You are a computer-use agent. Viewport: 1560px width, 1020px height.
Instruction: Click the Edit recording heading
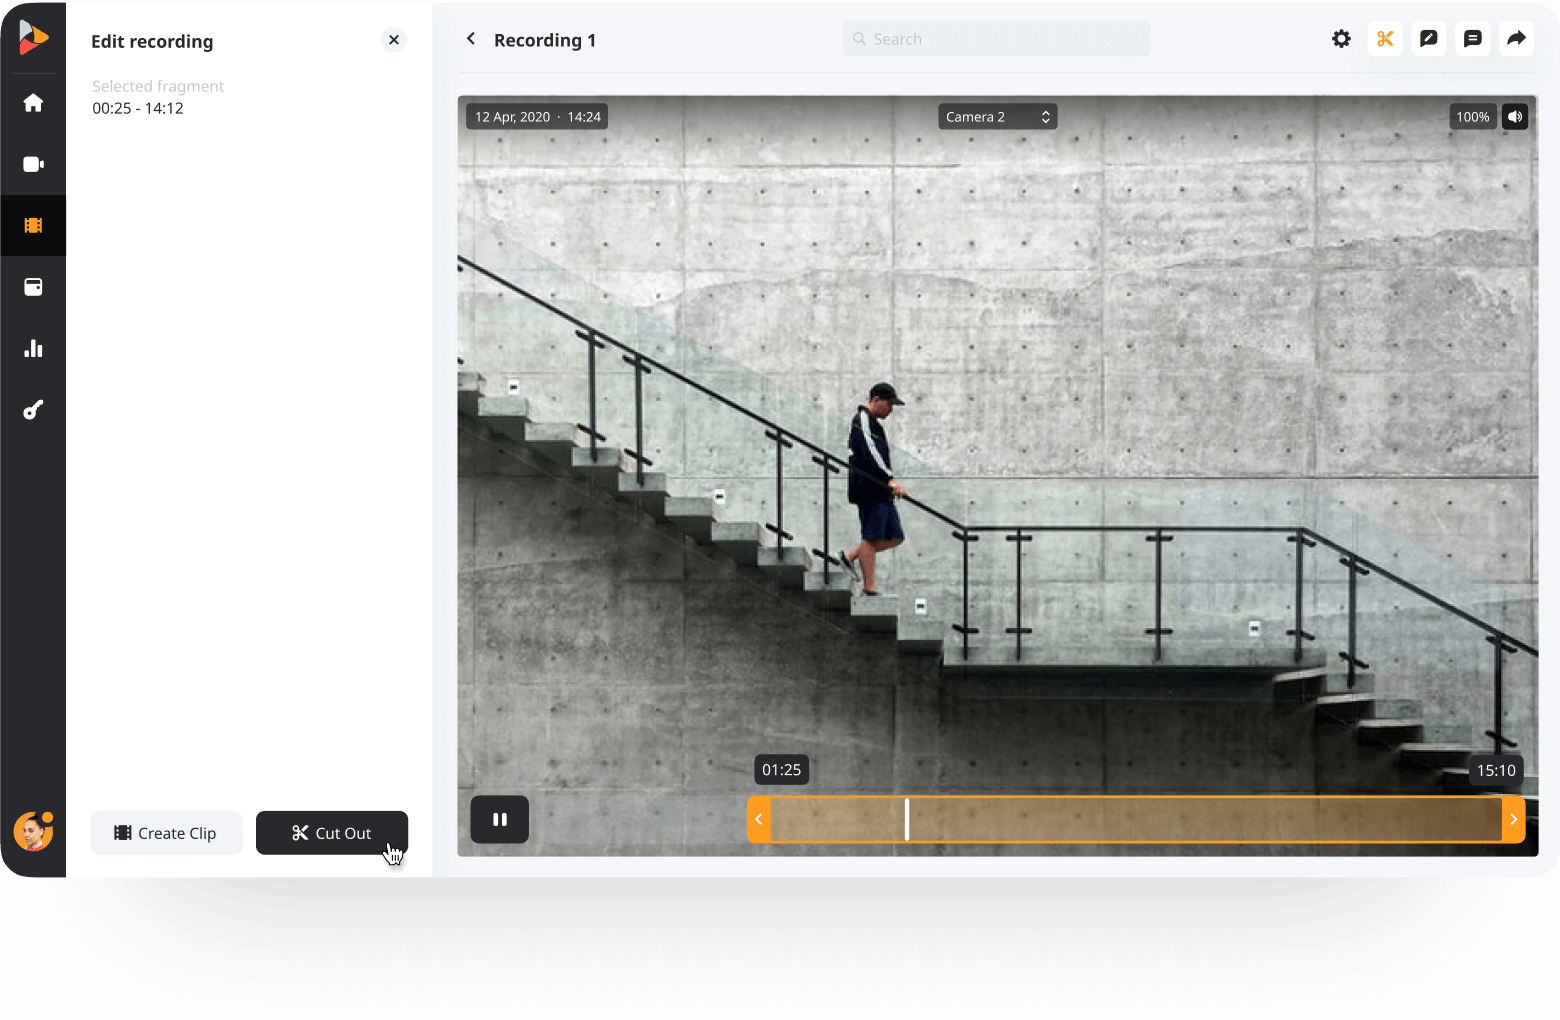152,41
